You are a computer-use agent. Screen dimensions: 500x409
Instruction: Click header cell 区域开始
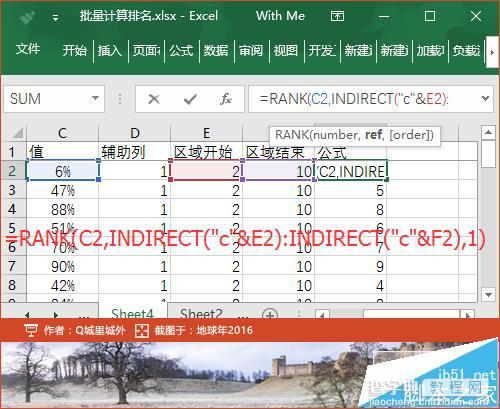[x=207, y=152]
